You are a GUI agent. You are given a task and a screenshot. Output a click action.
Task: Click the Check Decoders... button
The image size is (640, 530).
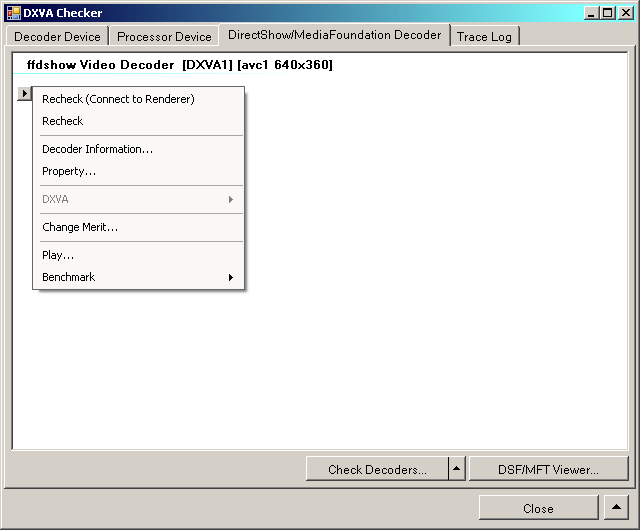377,469
